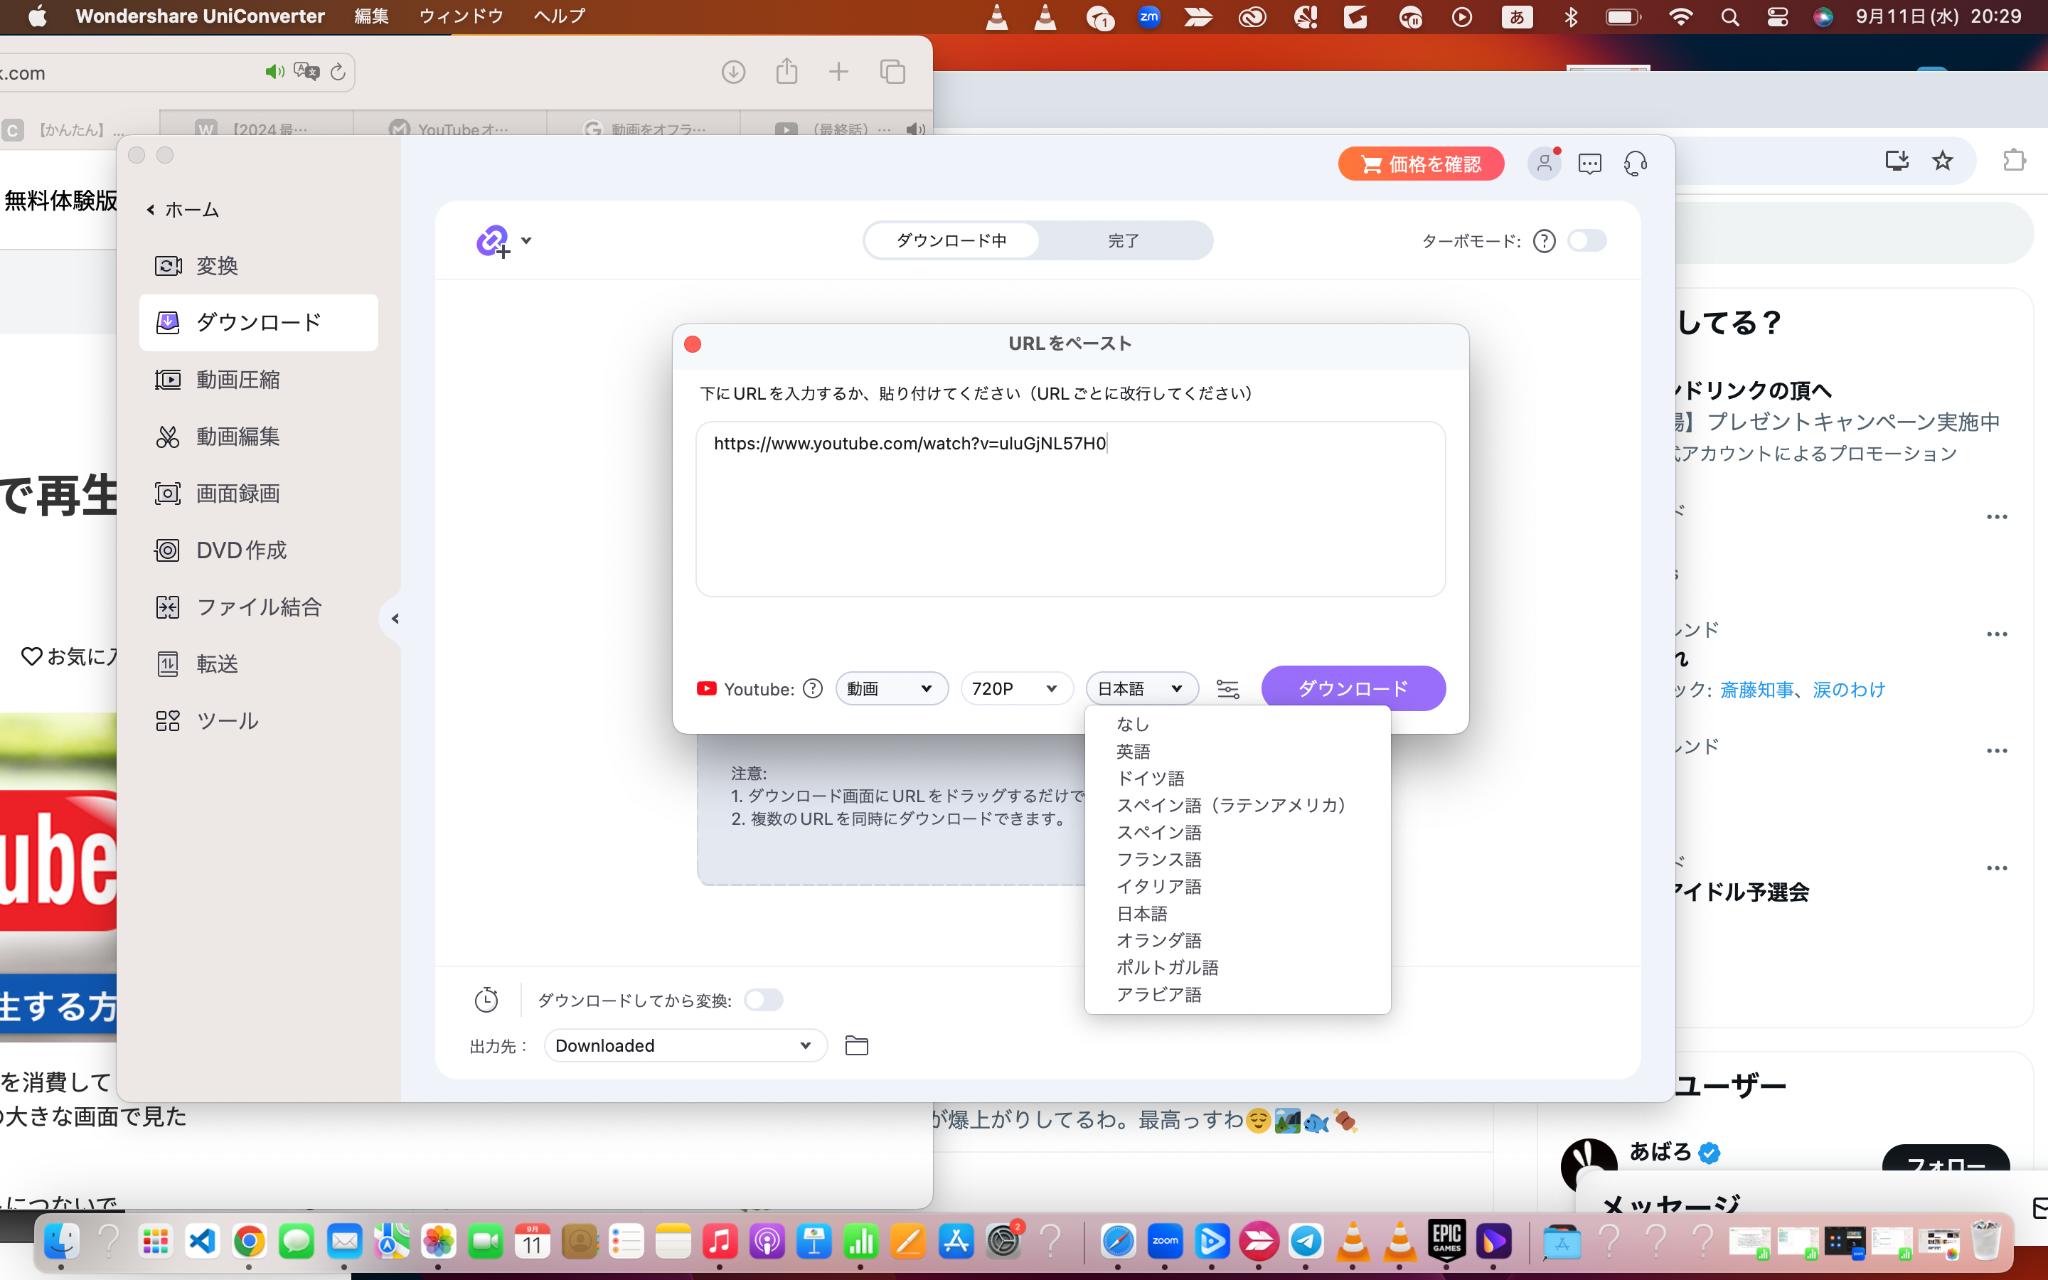Viewport: 2048px width, 1280px height.
Task: Switch to 完了 tab
Action: [x=1123, y=241]
